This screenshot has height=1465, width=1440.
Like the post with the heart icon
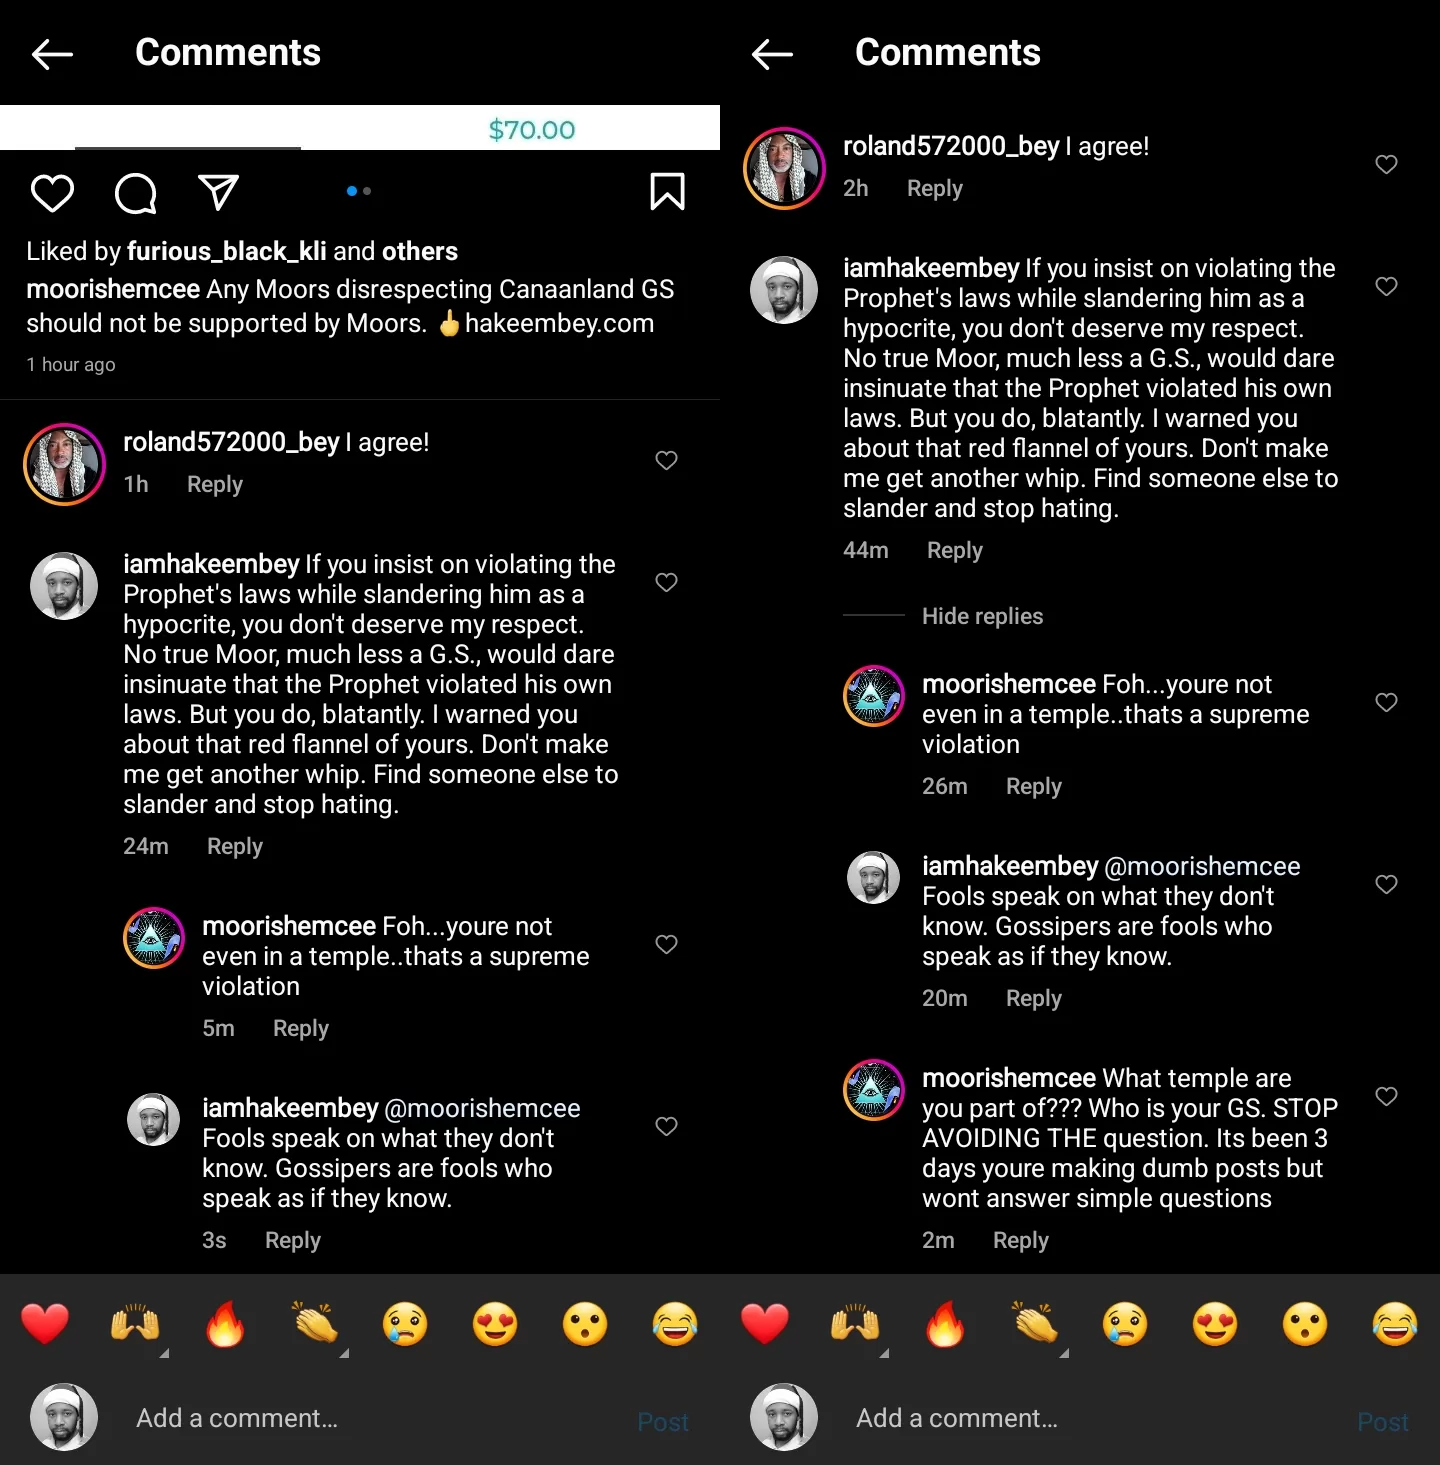click(x=52, y=192)
